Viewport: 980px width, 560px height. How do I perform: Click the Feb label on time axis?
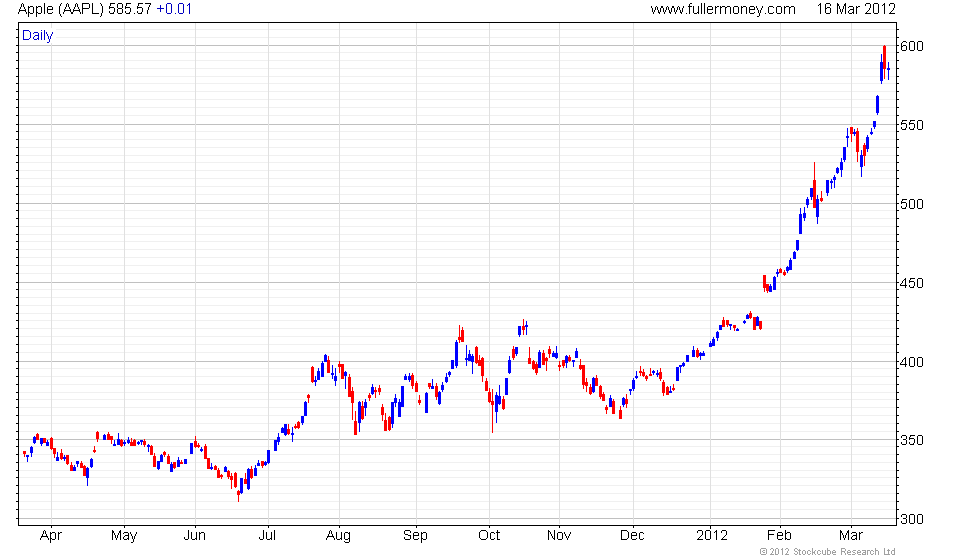point(779,536)
